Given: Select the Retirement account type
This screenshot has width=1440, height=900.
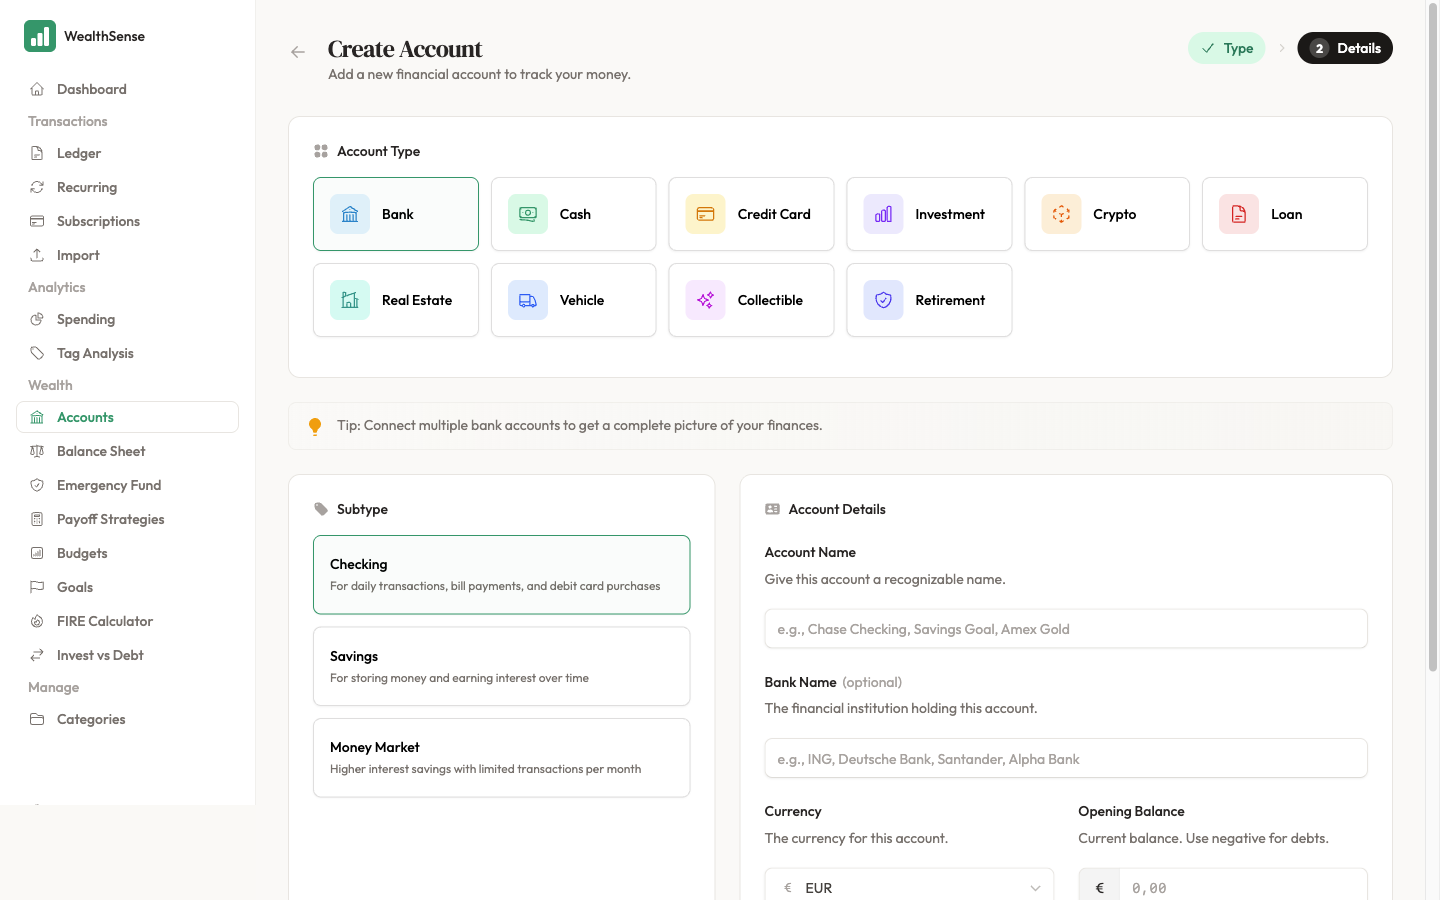Looking at the screenshot, I should (929, 300).
